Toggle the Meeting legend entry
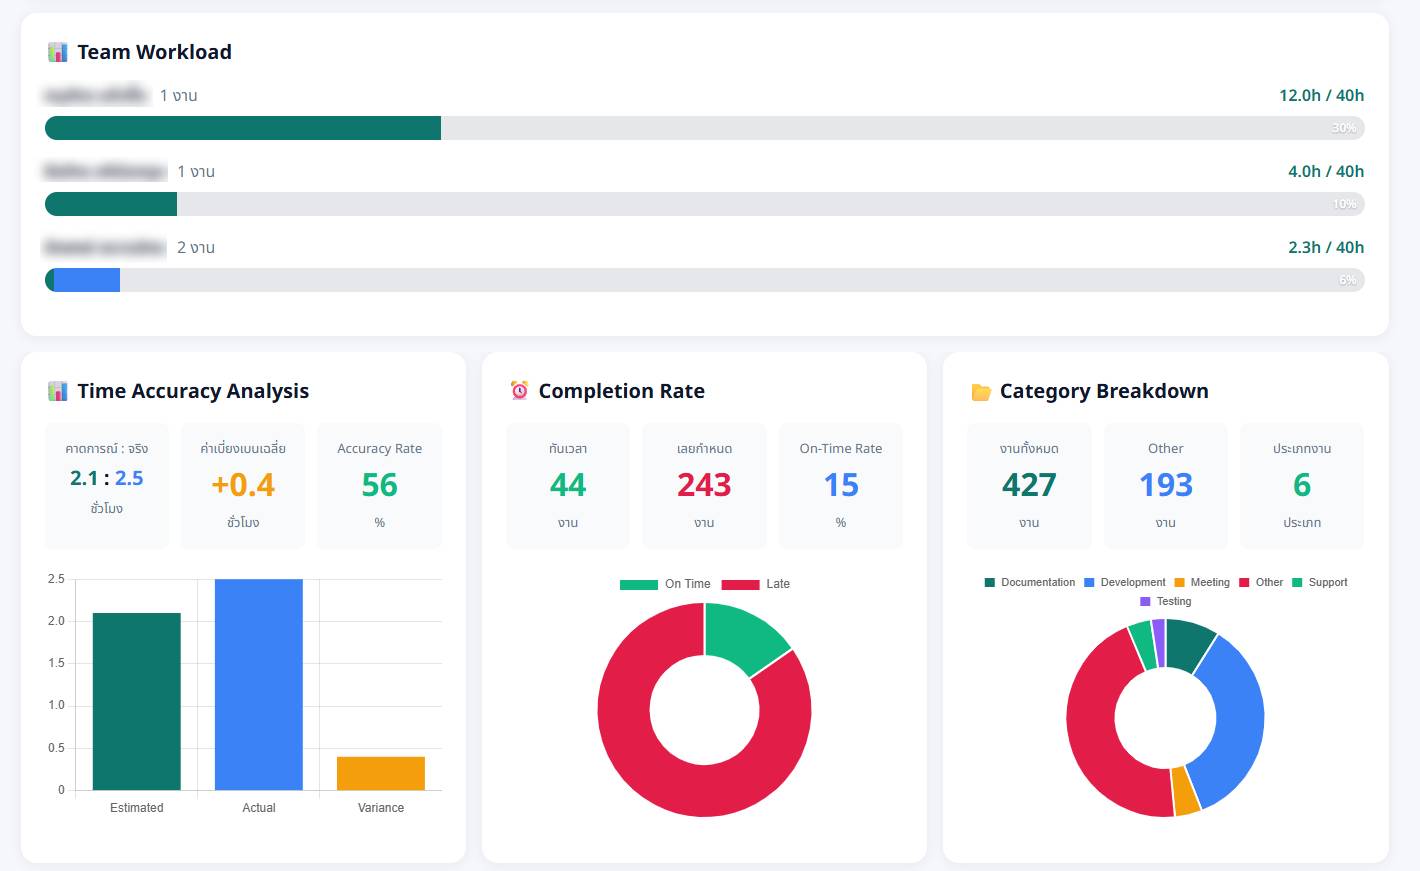 1201,582
